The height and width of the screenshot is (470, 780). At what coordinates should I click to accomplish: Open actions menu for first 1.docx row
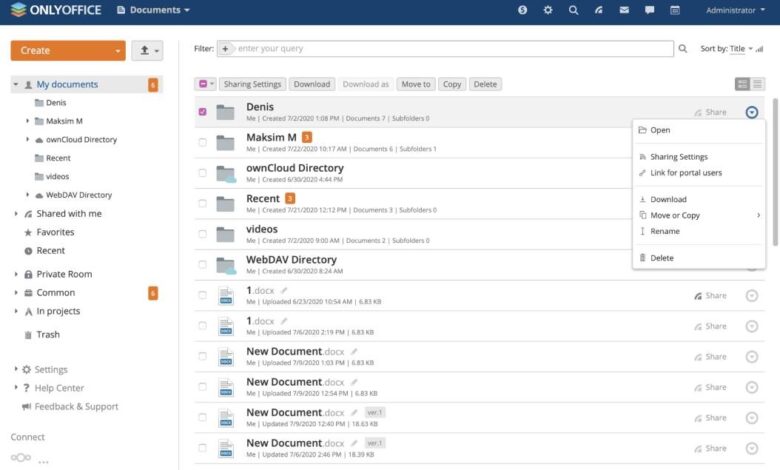click(x=752, y=295)
